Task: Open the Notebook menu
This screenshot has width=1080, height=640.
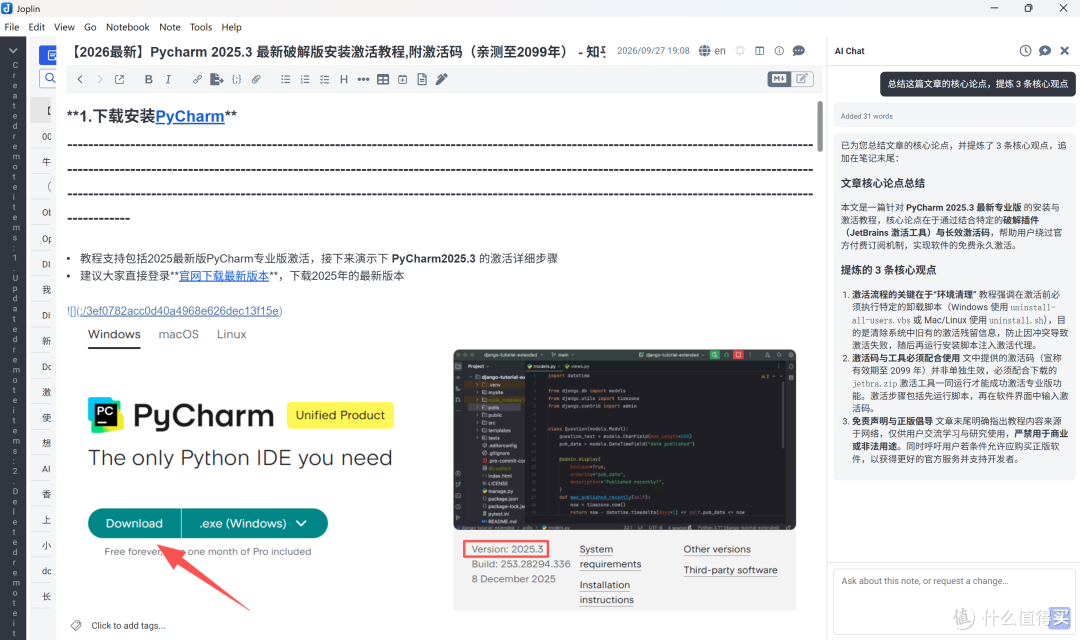Action: coord(127,27)
